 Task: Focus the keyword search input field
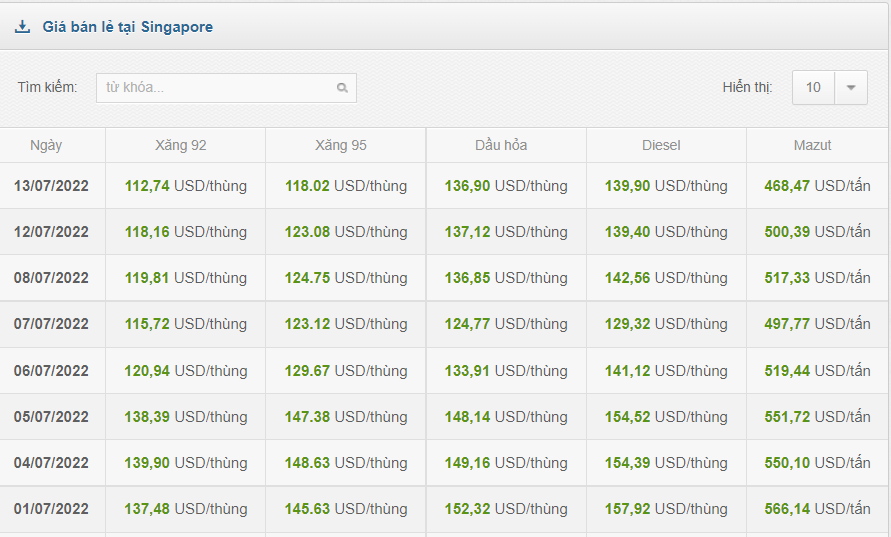coord(215,88)
